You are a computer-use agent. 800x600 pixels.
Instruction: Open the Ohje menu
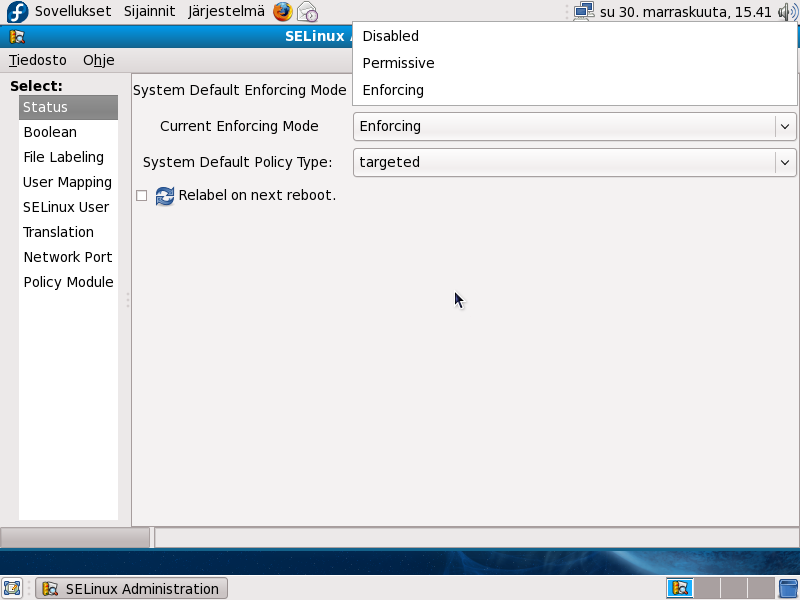[98, 60]
